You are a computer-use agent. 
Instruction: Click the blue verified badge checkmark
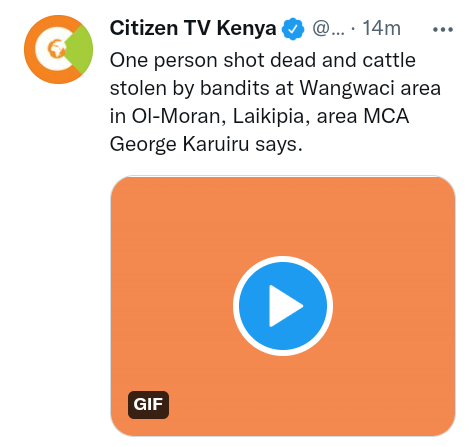293,29
